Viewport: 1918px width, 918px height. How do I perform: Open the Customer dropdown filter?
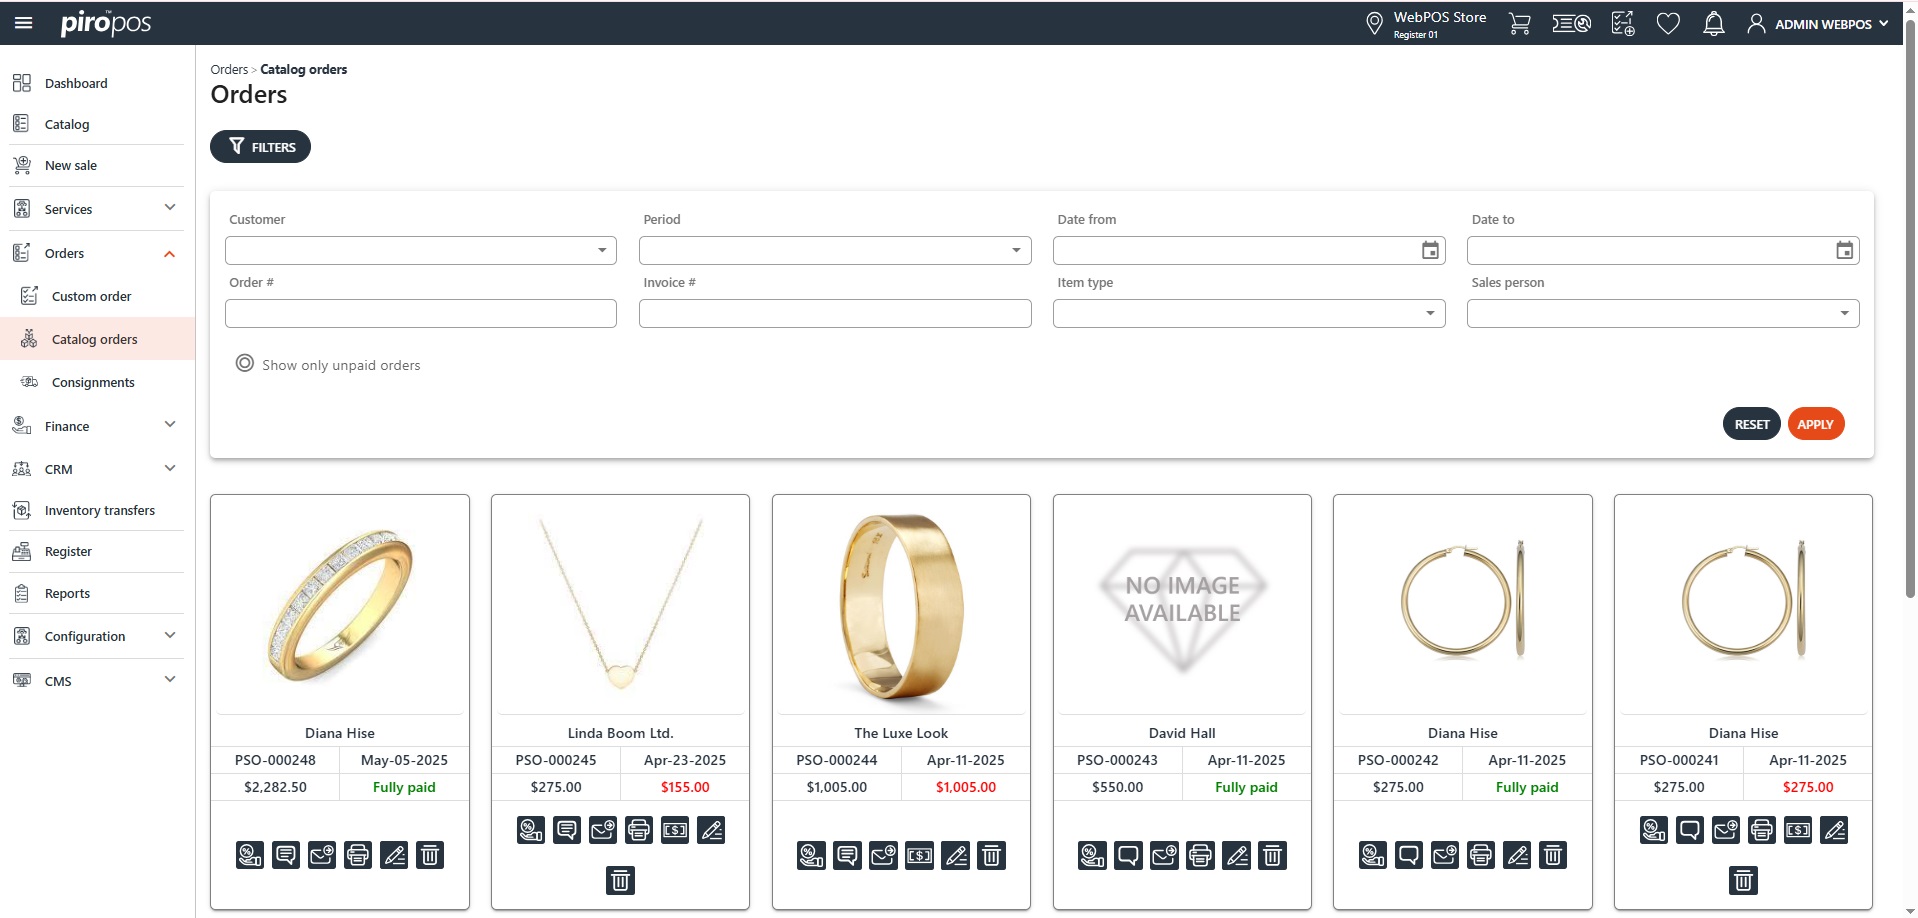[420, 250]
